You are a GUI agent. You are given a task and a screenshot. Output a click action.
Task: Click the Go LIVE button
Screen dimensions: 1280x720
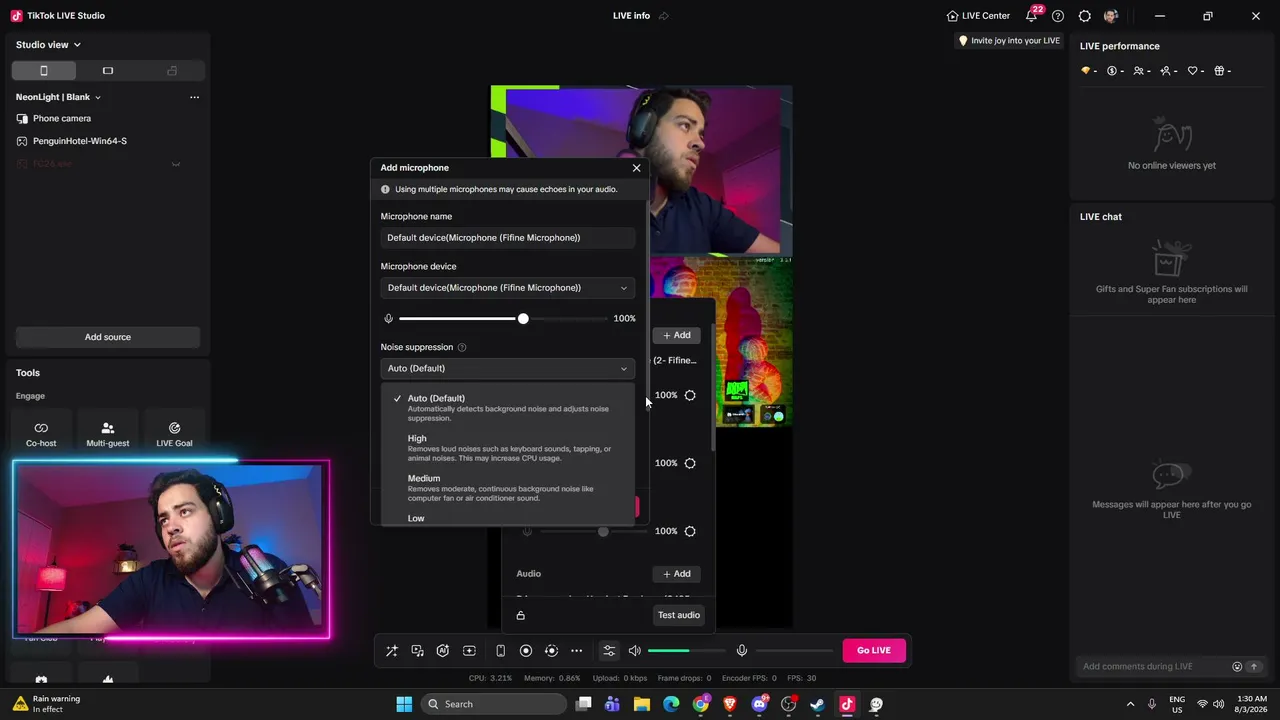tap(874, 650)
